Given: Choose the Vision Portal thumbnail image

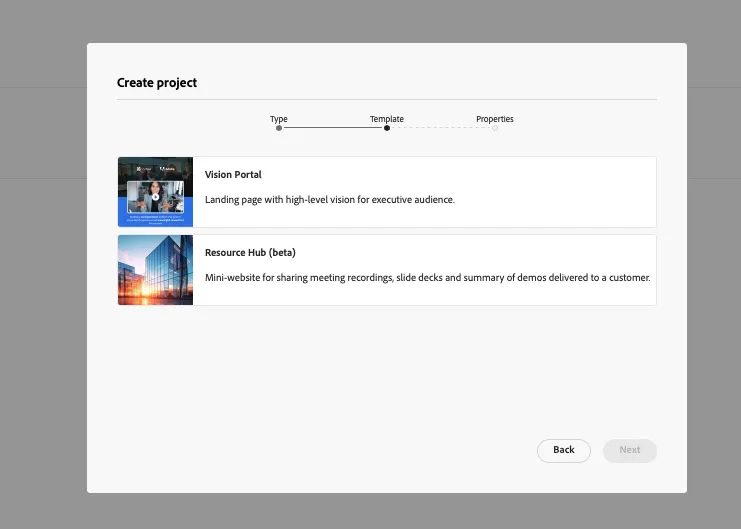Looking at the screenshot, I should pyautogui.click(x=155, y=192).
